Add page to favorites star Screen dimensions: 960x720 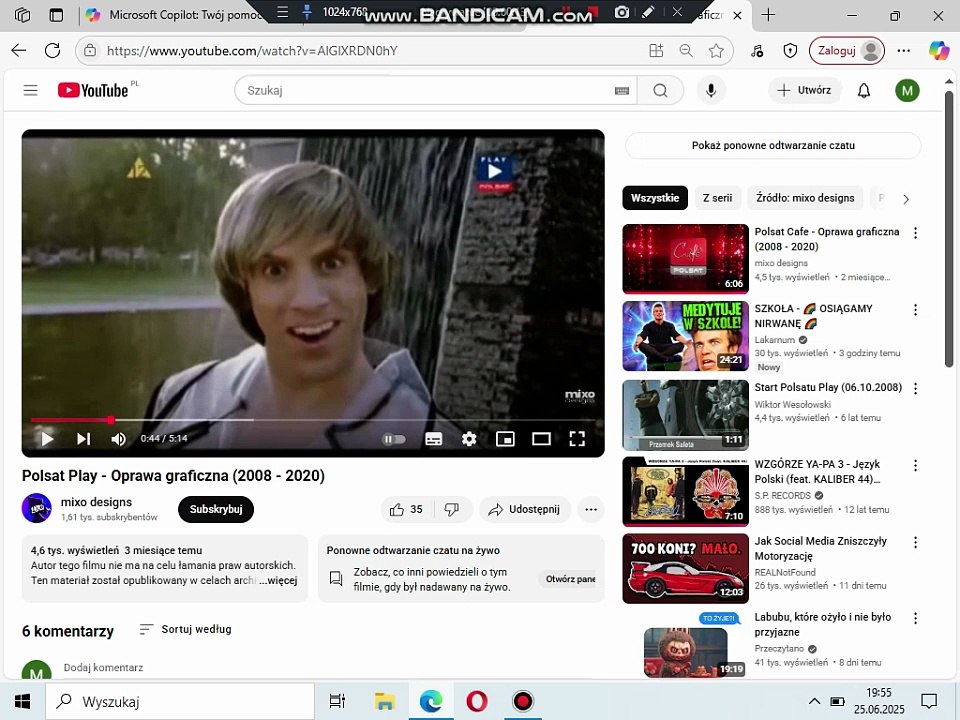pyautogui.click(x=716, y=51)
